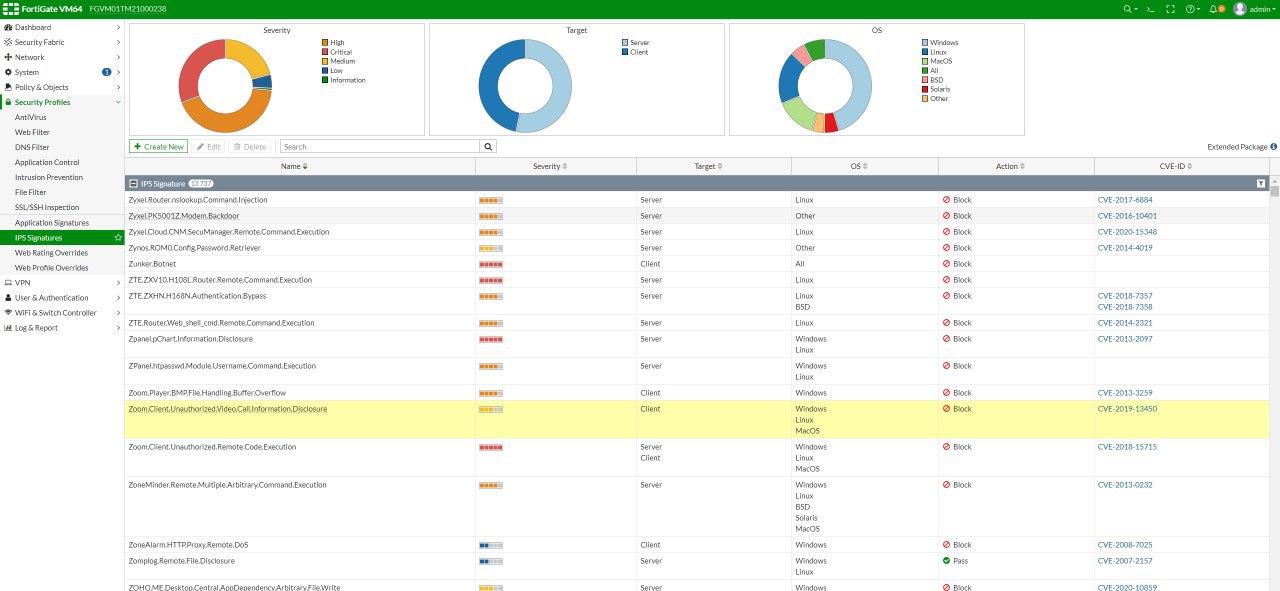1280x591 pixels.
Task: Click the Create New button
Action: pyautogui.click(x=158, y=146)
